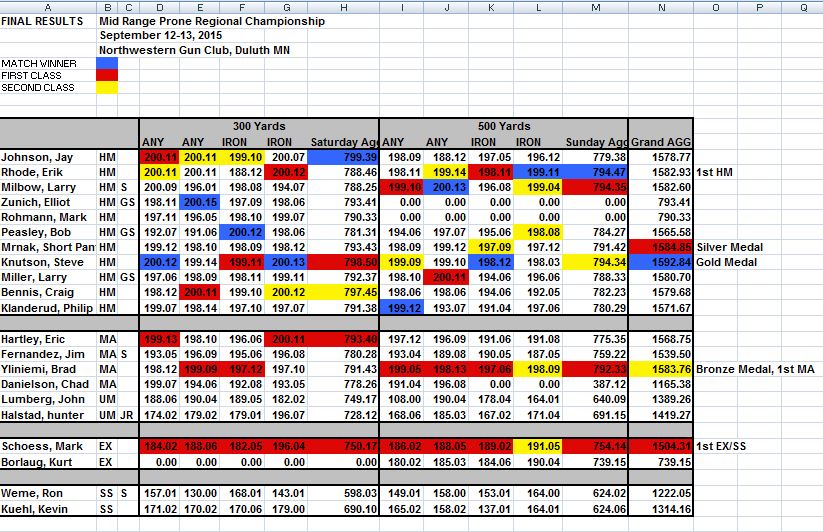This screenshot has height=532, width=823.
Task: Select the column N header
Action: (x=661, y=7)
